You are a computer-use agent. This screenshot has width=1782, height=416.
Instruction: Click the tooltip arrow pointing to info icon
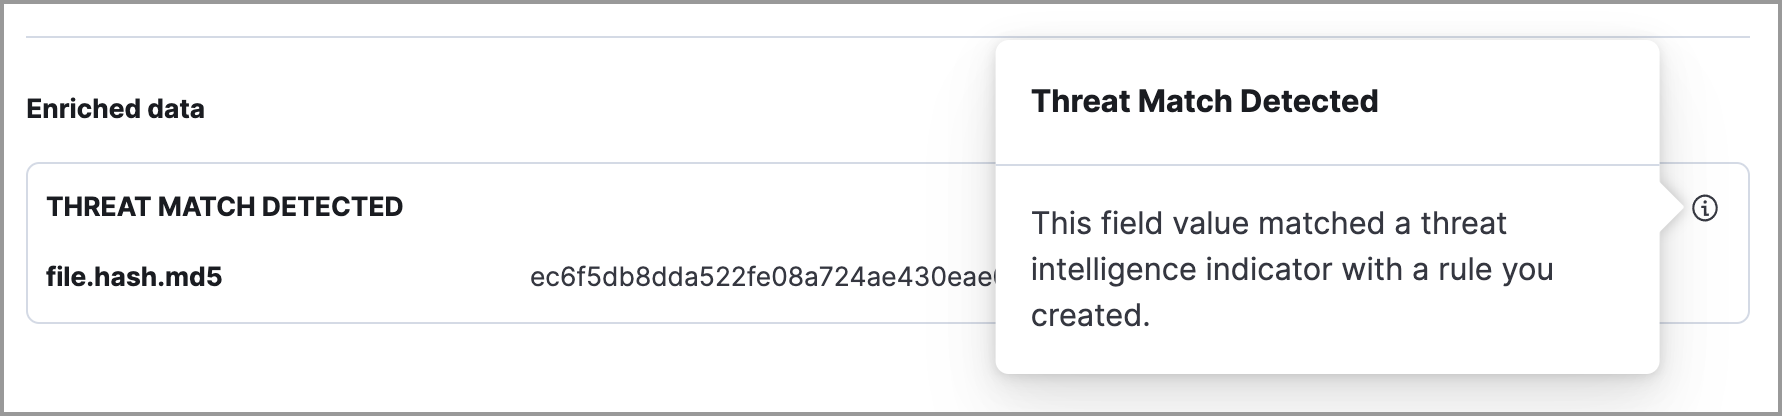coord(1669,209)
